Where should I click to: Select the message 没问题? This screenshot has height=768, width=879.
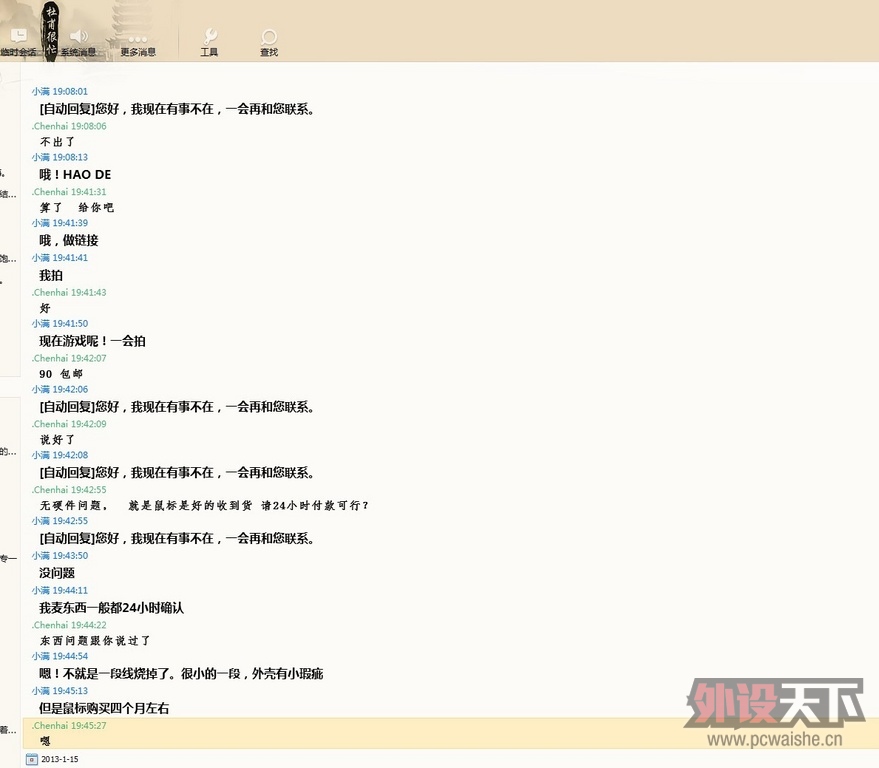tap(57, 573)
